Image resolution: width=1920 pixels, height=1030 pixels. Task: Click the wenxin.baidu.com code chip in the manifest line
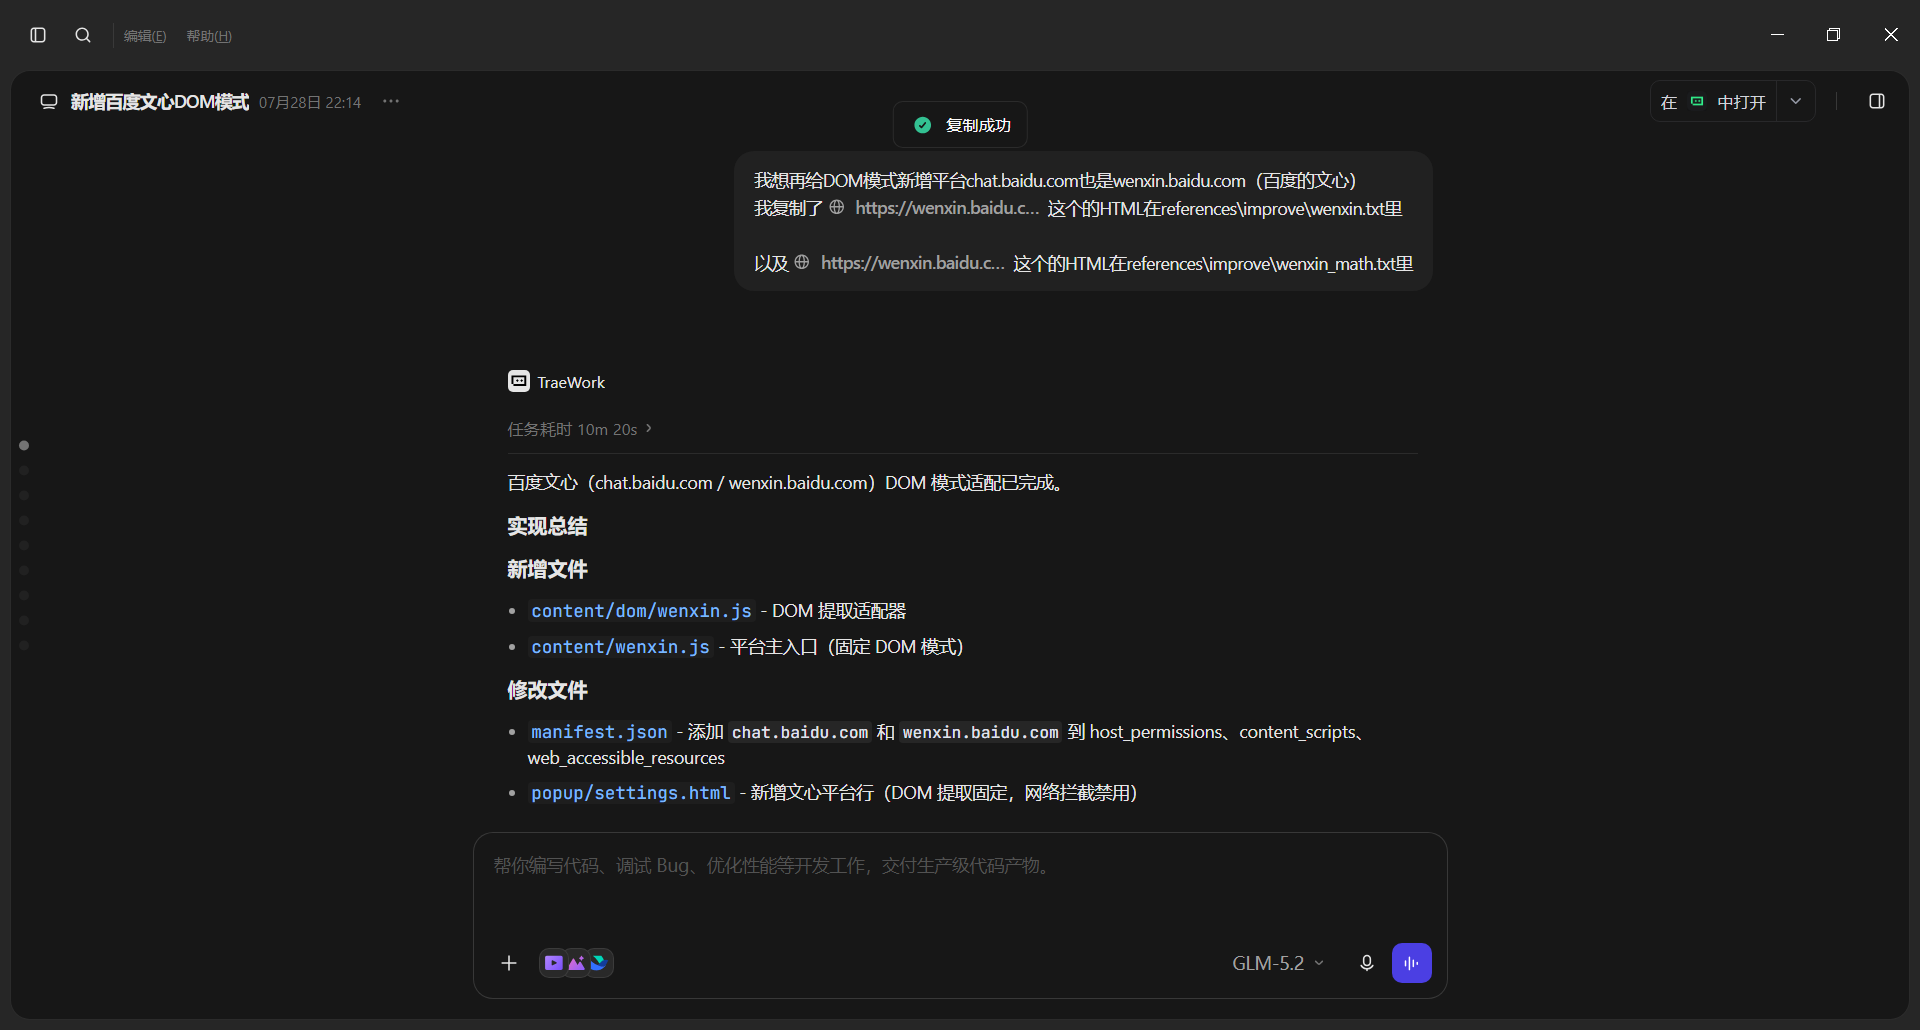click(980, 733)
